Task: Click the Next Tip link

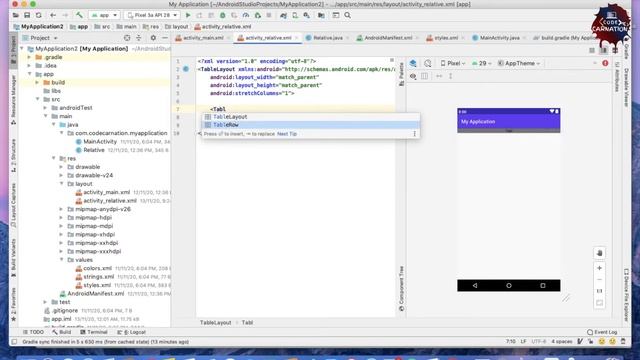Action: point(287,134)
